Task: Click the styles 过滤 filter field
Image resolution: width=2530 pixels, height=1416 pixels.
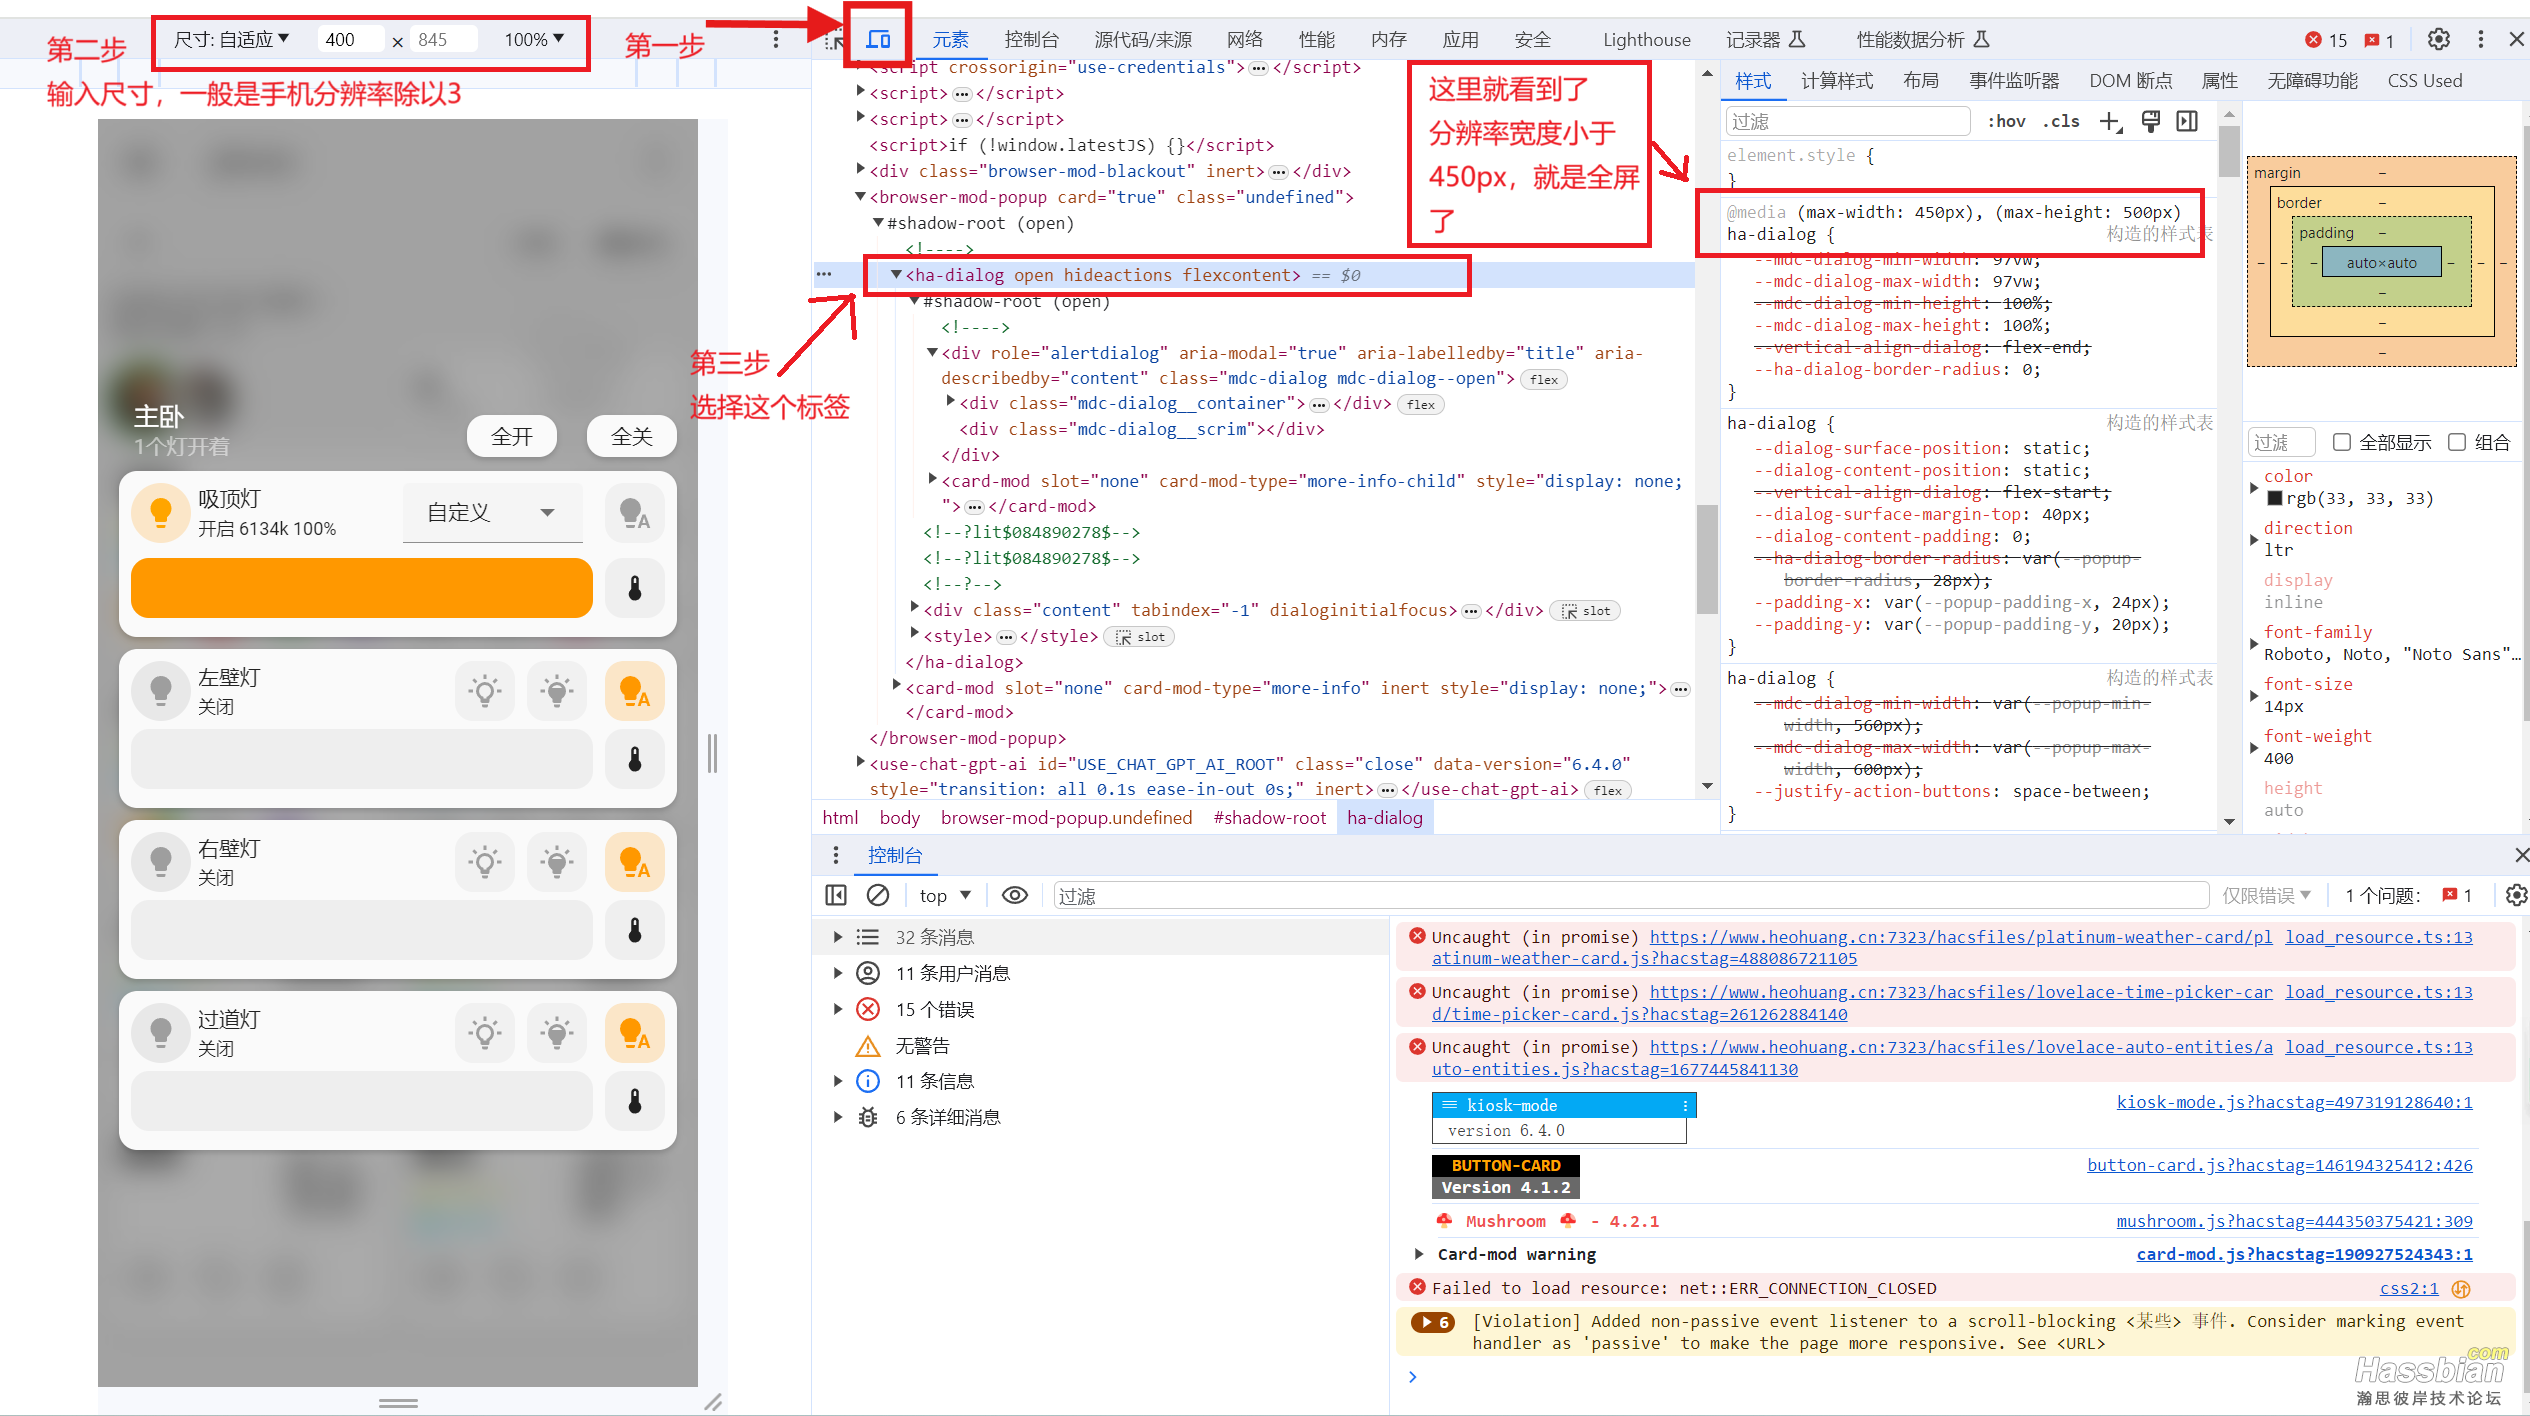Action: point(1848,121)
